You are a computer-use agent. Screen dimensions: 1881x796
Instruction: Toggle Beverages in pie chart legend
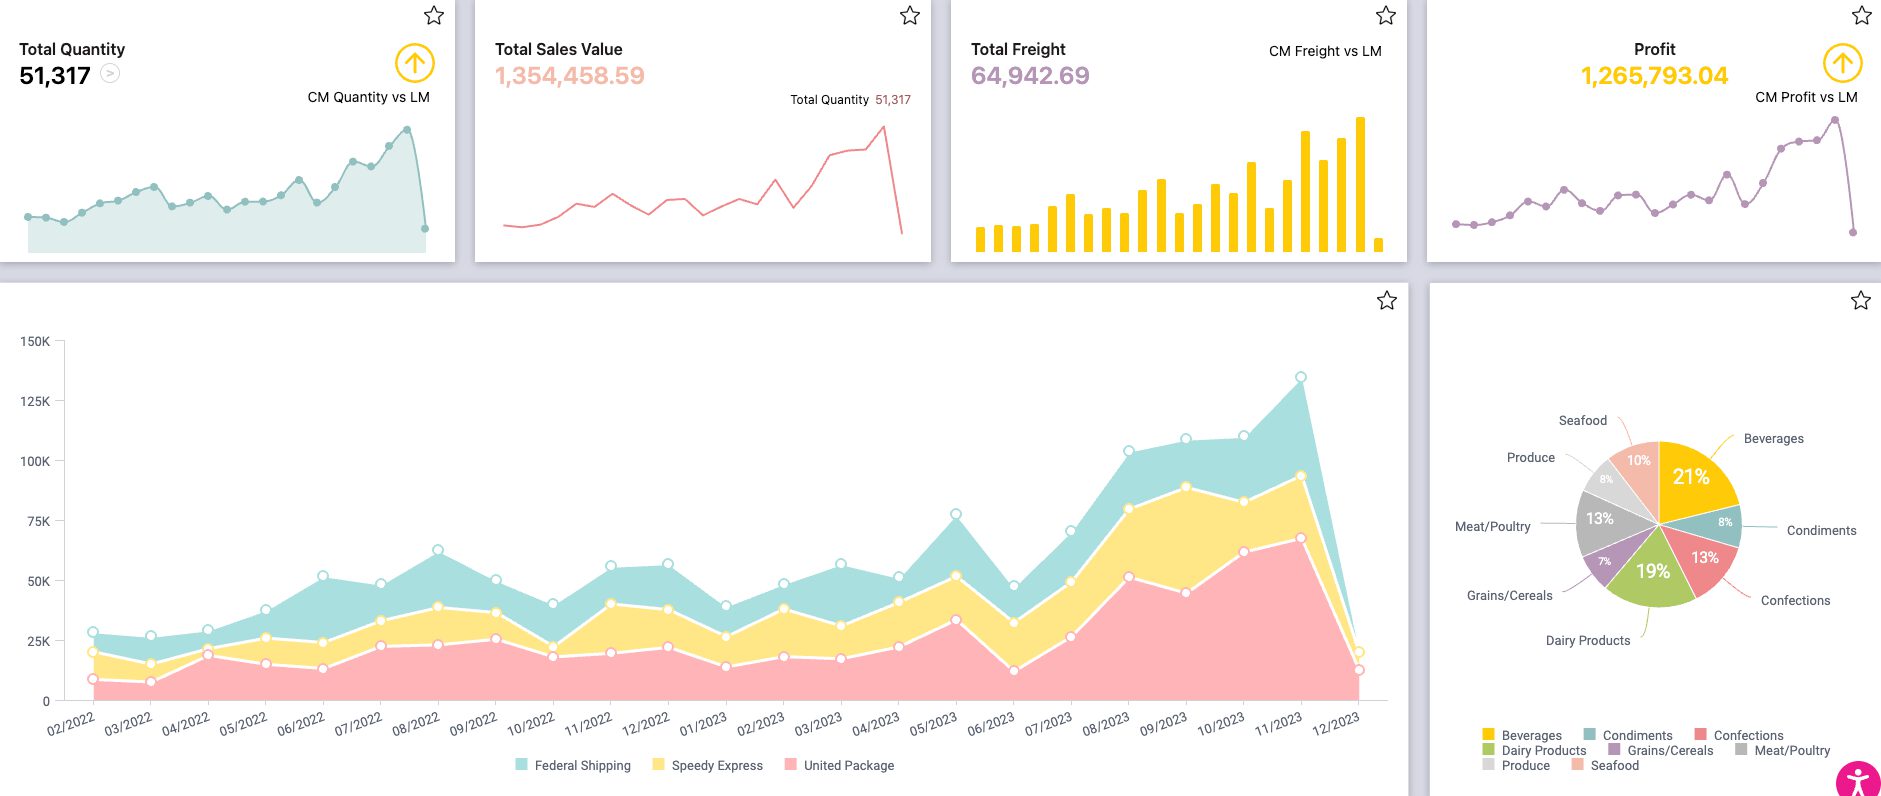[x=1521, y=735]
